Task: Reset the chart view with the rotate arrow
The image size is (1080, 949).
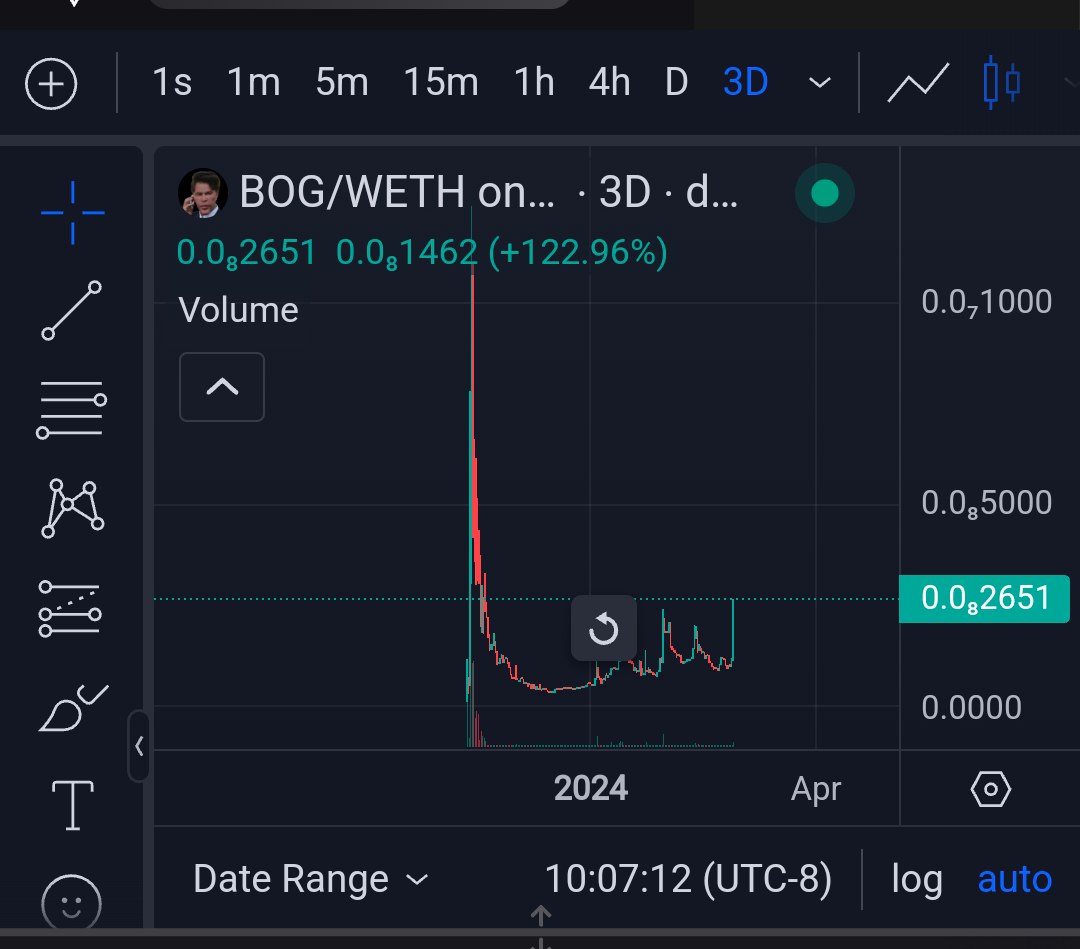Action: (x=603, y=628)
